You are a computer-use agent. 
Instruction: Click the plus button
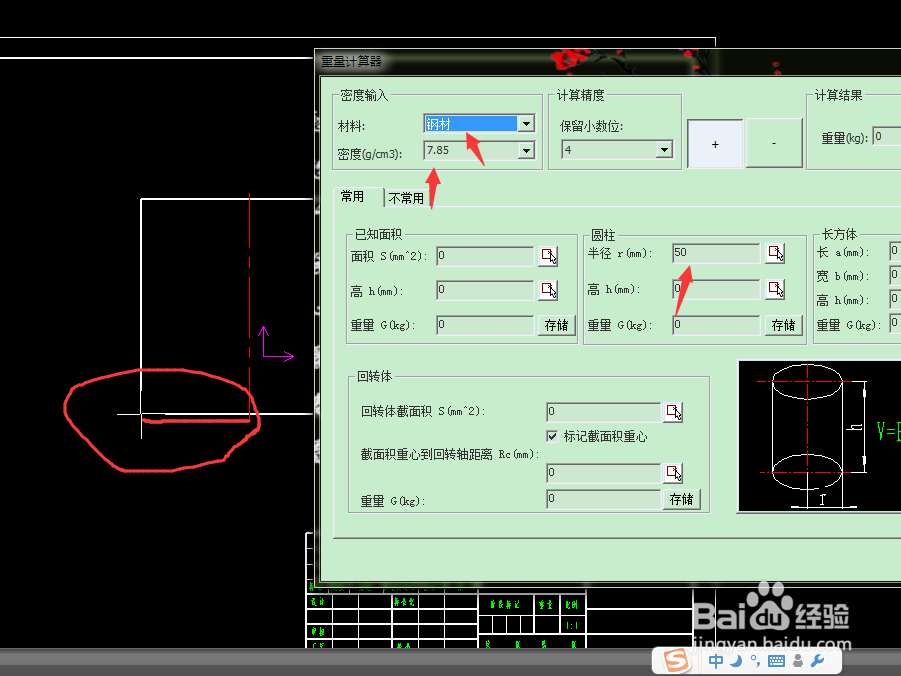point(715,144)
